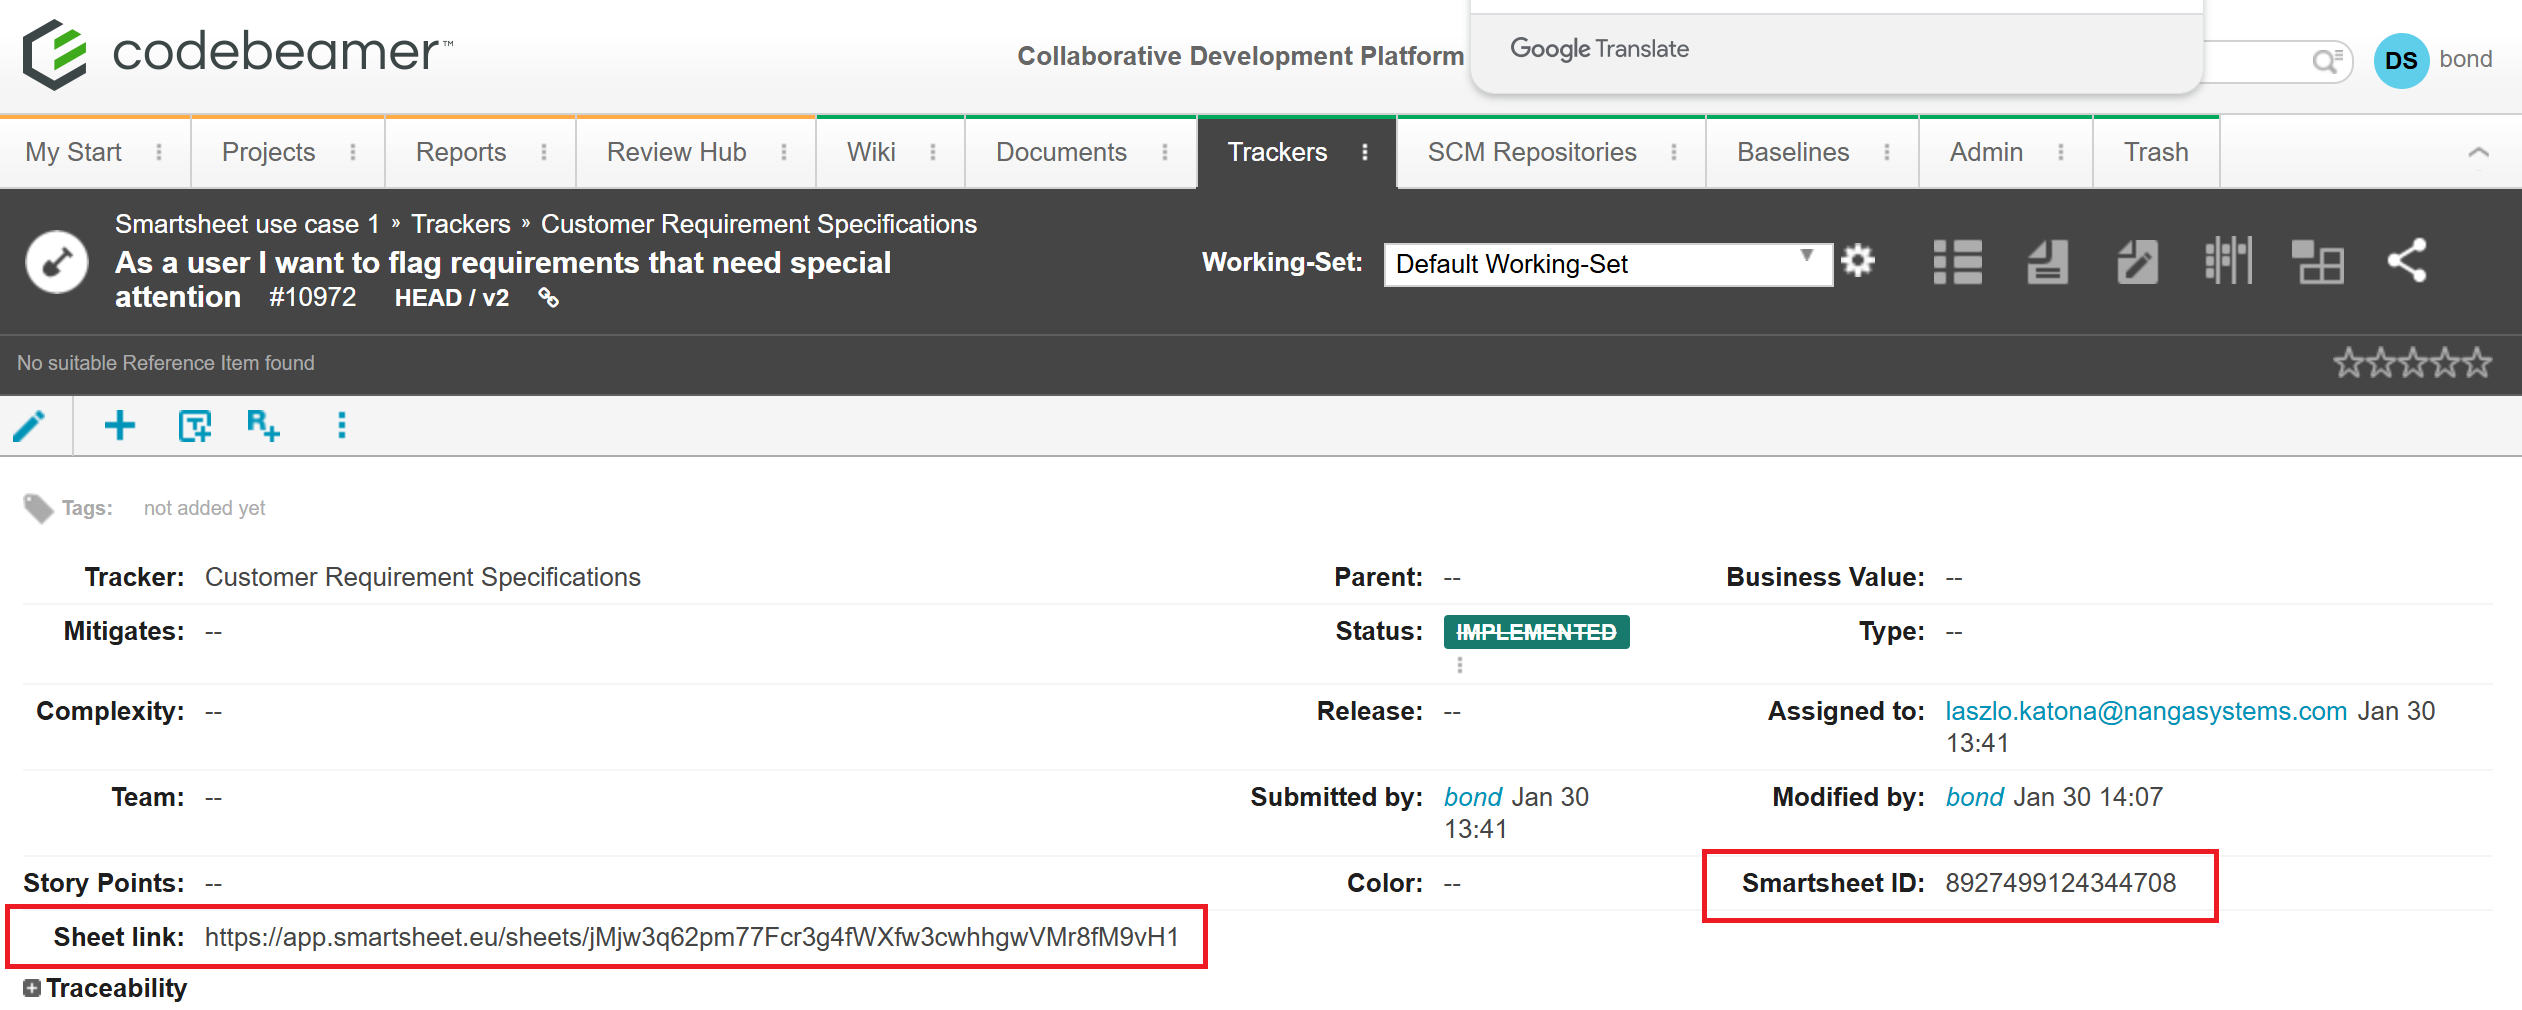Image resolution: width=2522 pixels, height=1010 pixels.
Task: Open laszlo.katona@nangasystems.com user link
Action: (x=2145, y=711)
